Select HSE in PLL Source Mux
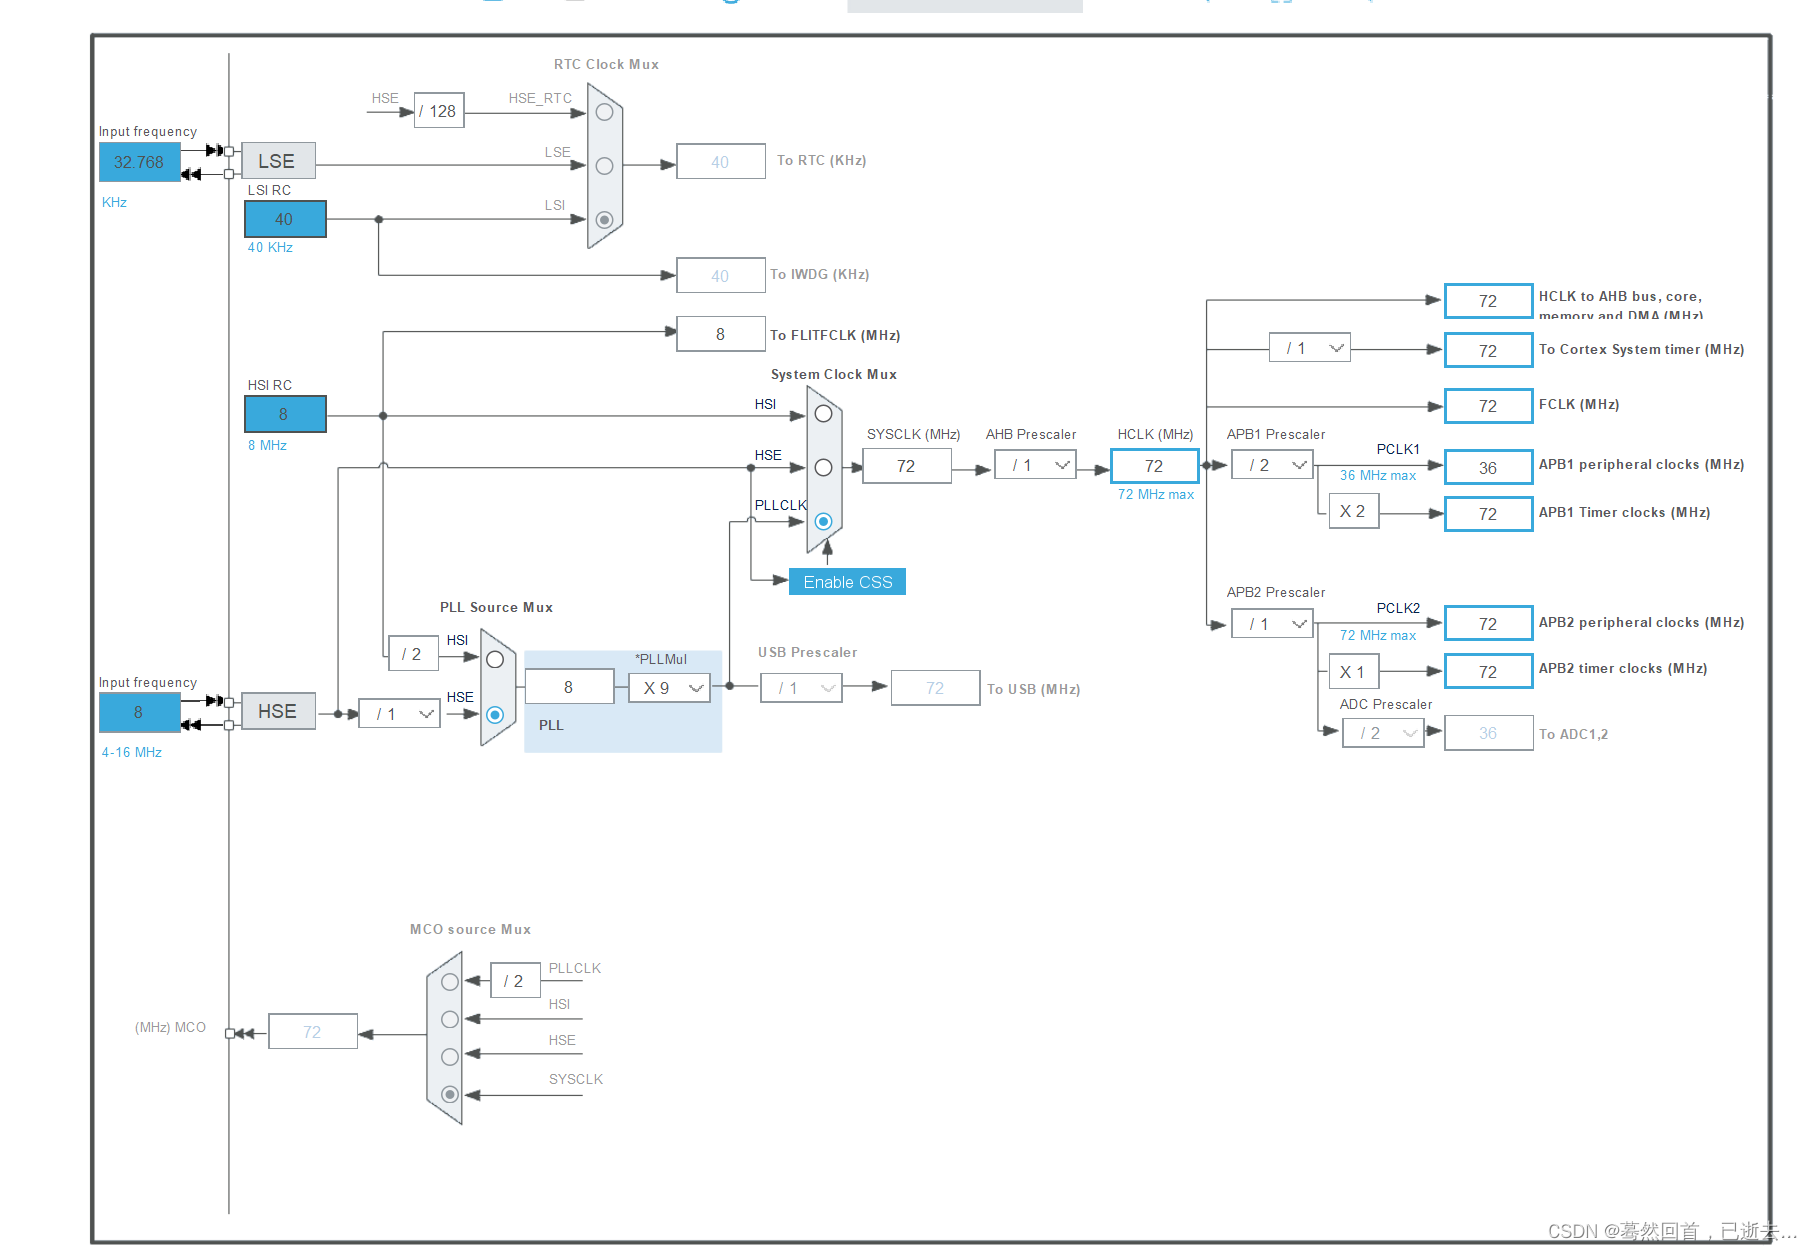The image size is (1812, 1251). (x=495, y=715)
